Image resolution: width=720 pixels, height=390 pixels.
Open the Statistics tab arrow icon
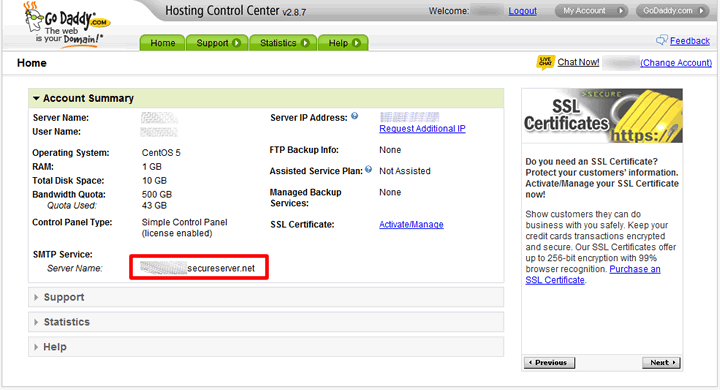(305, 43)
